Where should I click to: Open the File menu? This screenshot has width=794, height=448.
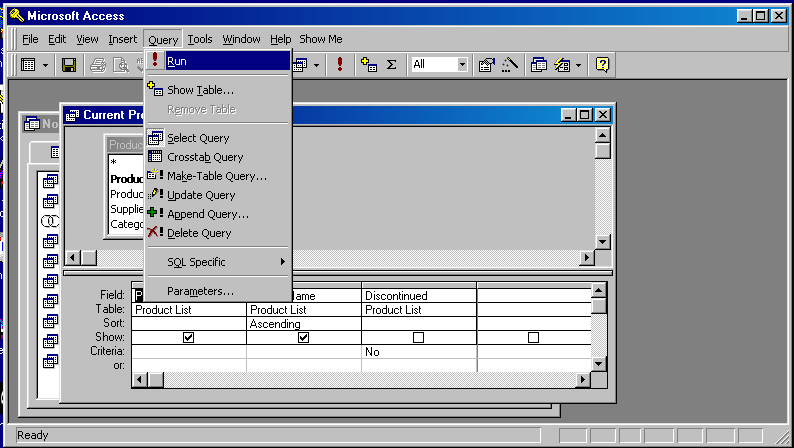[30, 39]
